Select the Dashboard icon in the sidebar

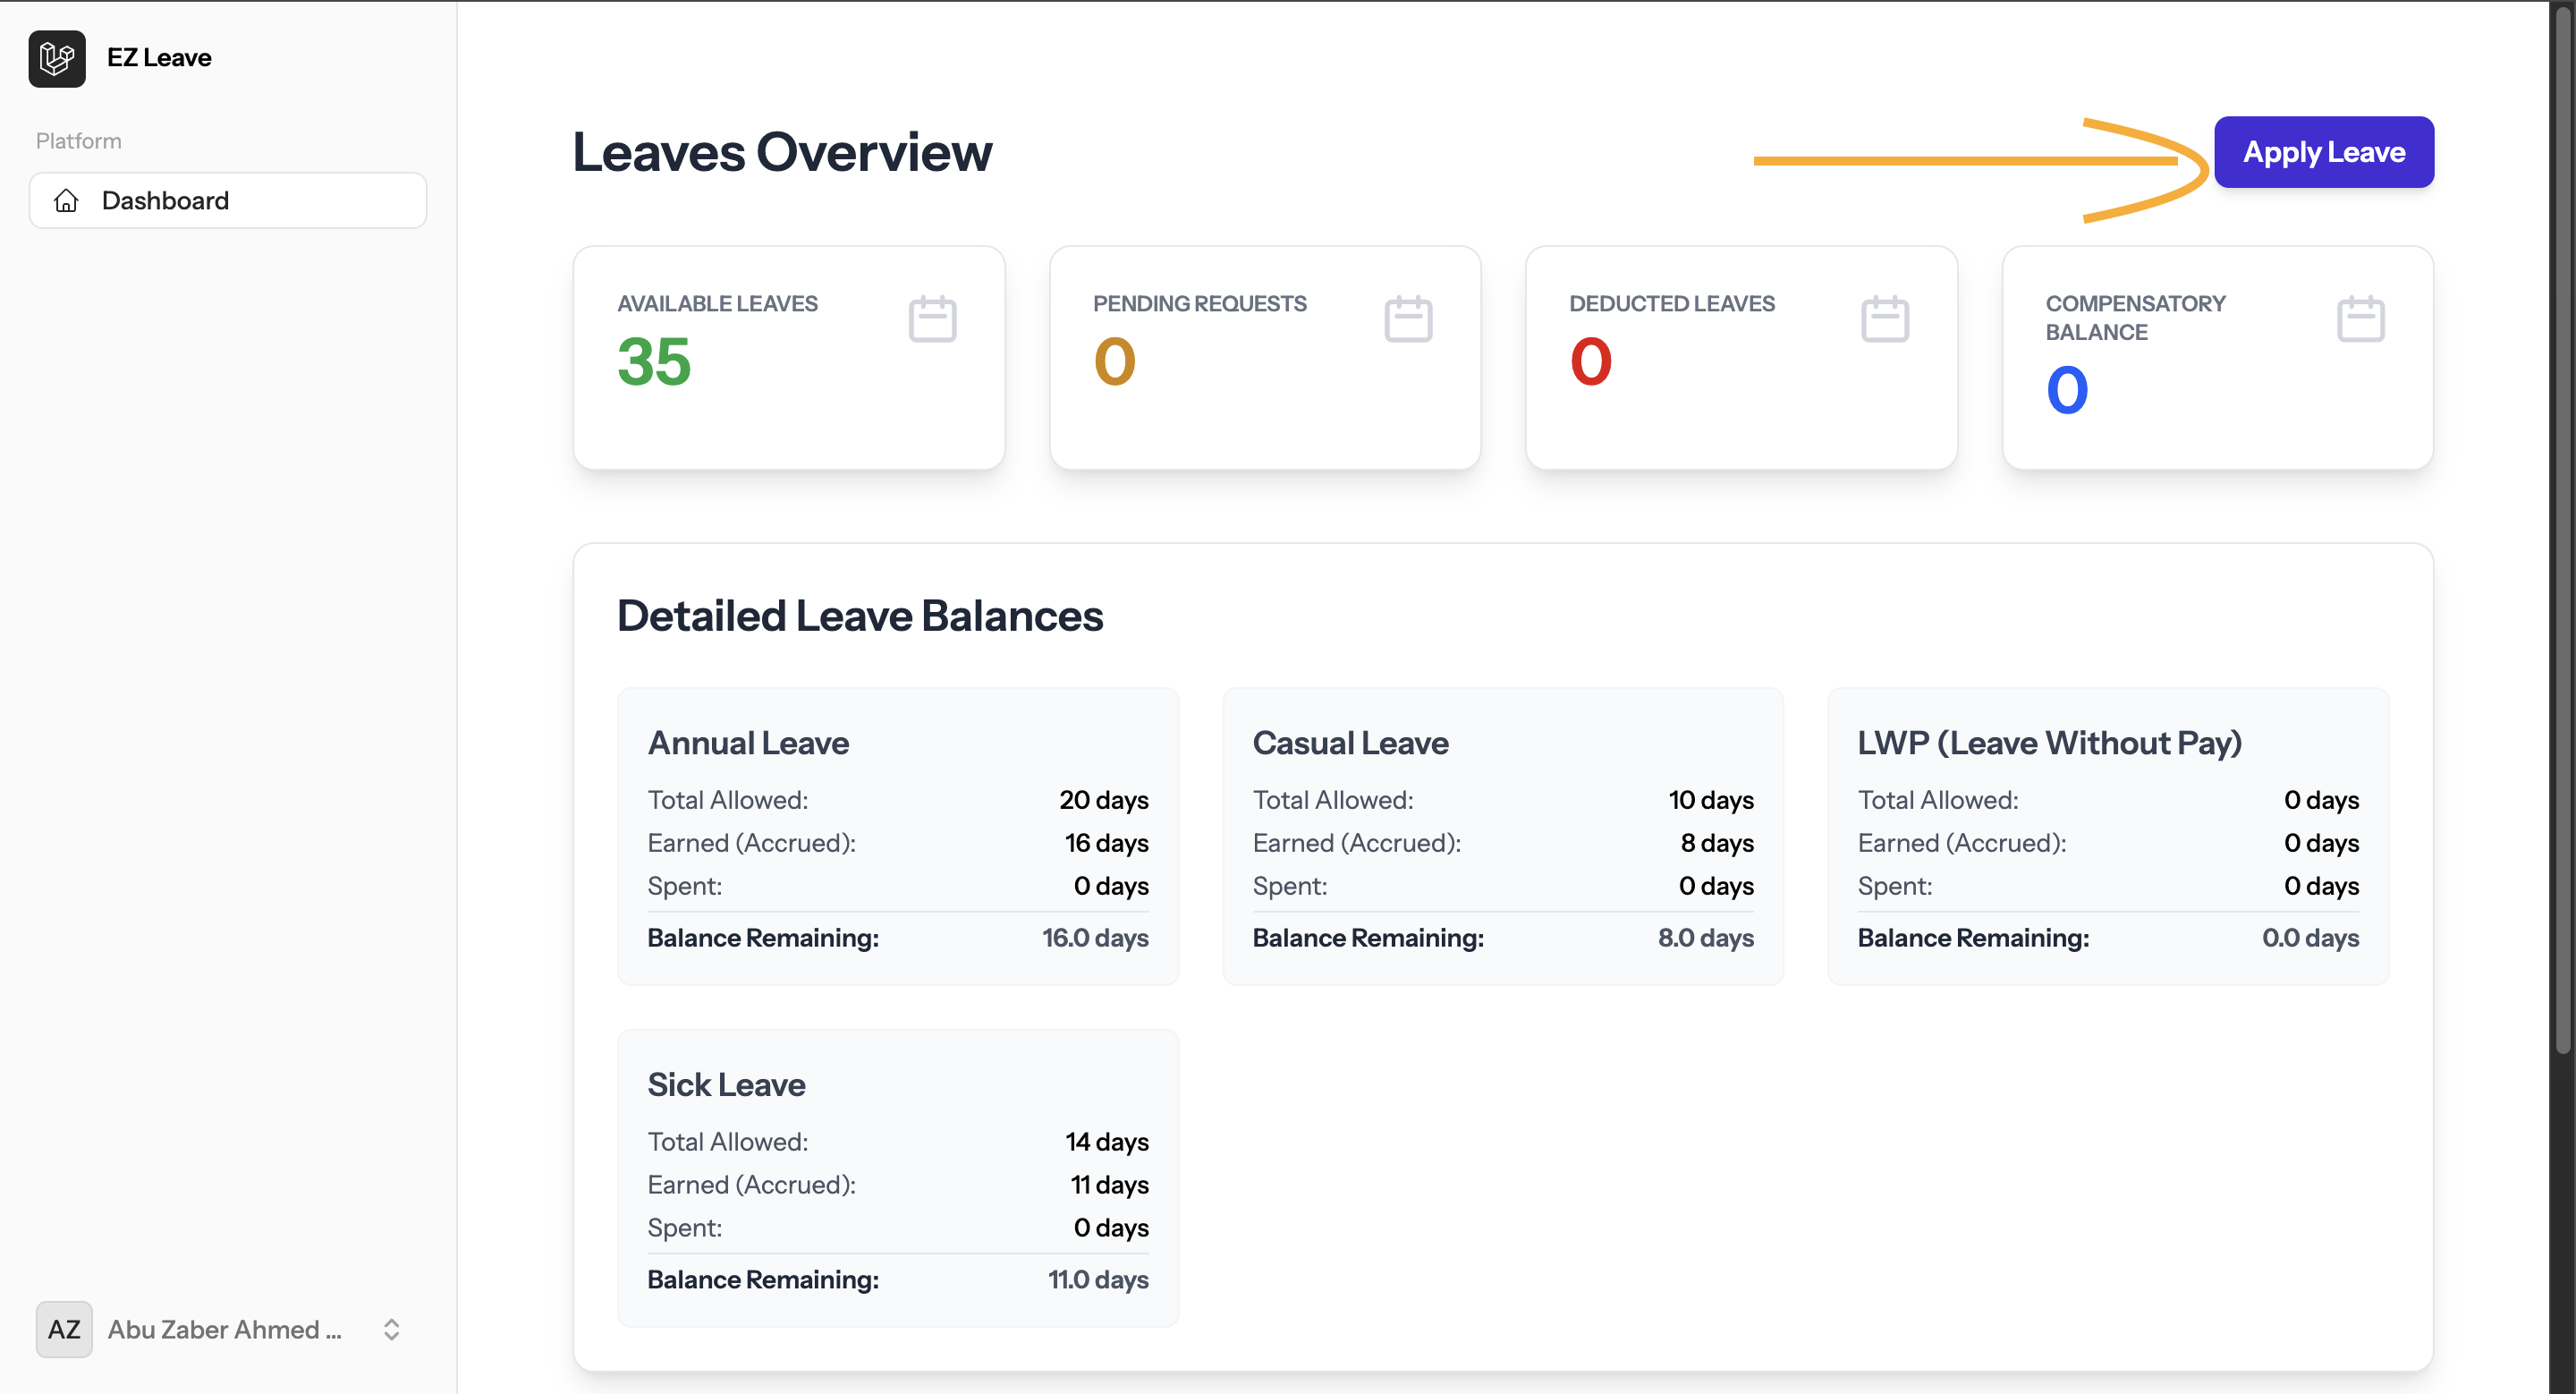coord(65,200)
